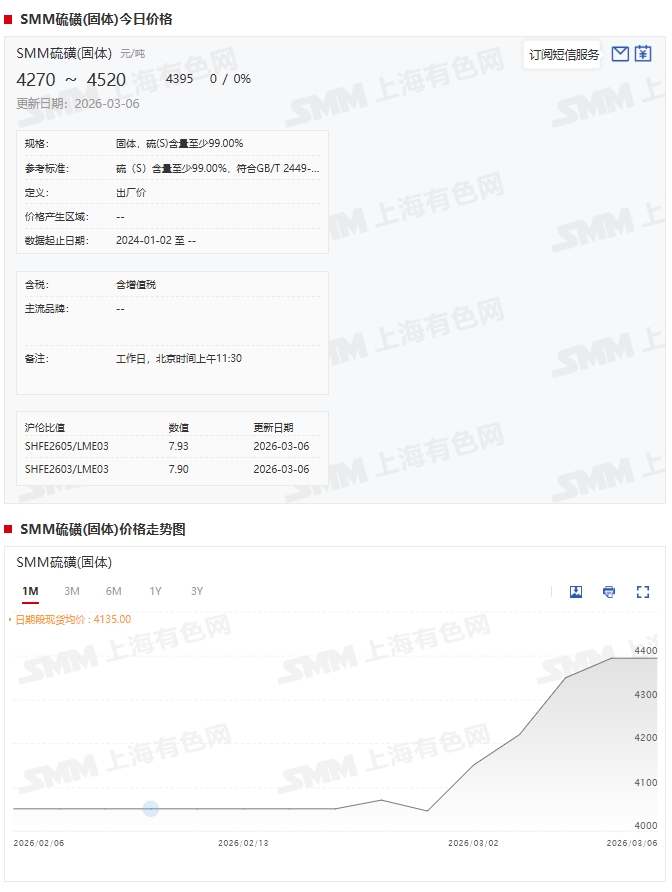
Task: Click the 2026/03/02 axis date label
Action: (x=473, y=843)
